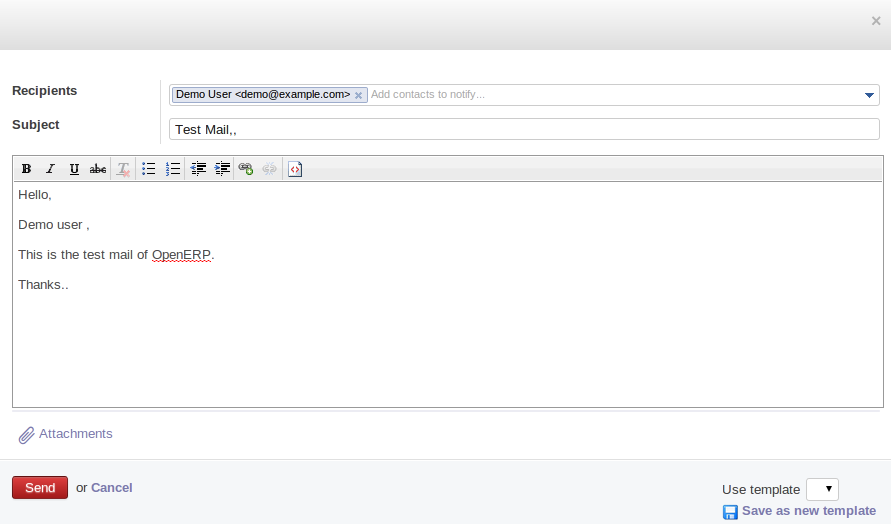Increase the paragraph indent

[222, 169]
